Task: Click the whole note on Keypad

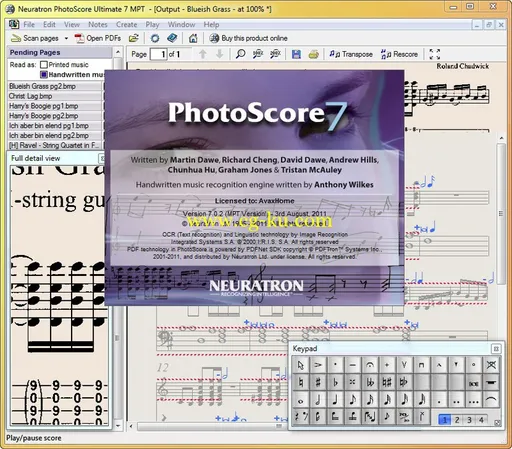Action: [x=300, y=400]
